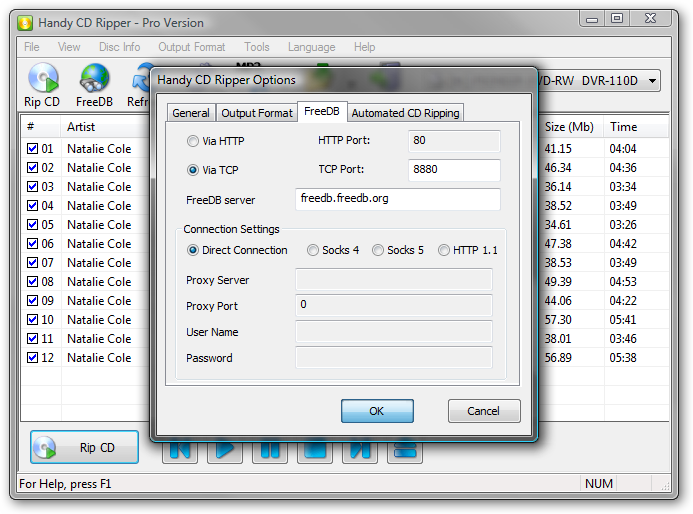This screenshot has width=693, height=514.
Task: Switch to Automated CD Ripping tab
Action: (x=405, y=113)
